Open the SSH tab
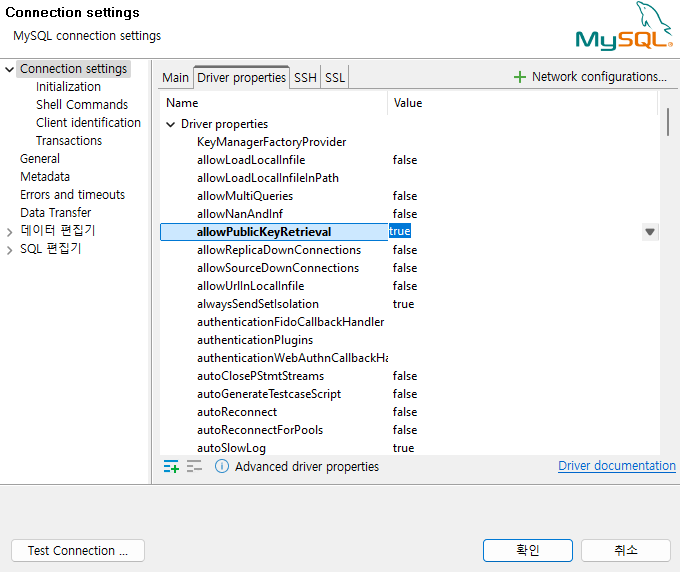Viewport: 680px width, 572px height. (305, 78)
